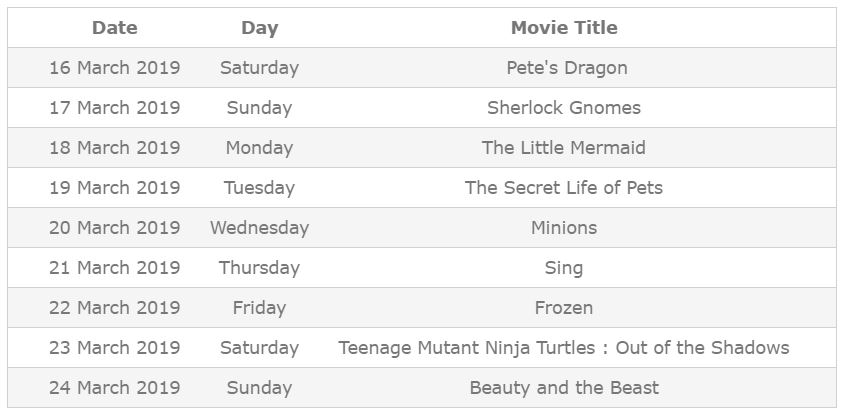The height and width of the screenshot is (420, 844).
Task: Click the Date column header
Action: [x=115, y=27]
